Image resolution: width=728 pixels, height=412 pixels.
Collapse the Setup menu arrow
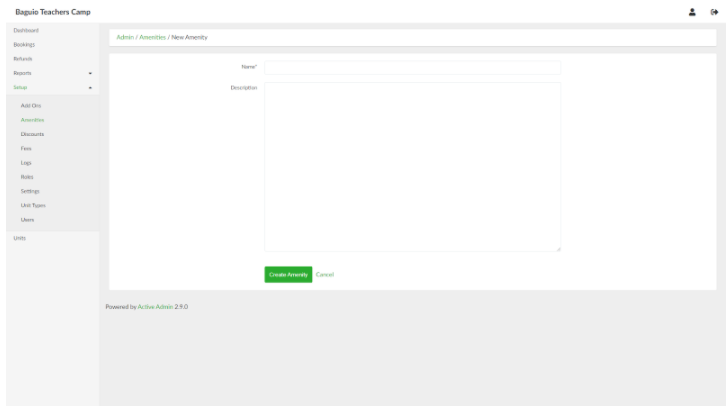point(90,88)
